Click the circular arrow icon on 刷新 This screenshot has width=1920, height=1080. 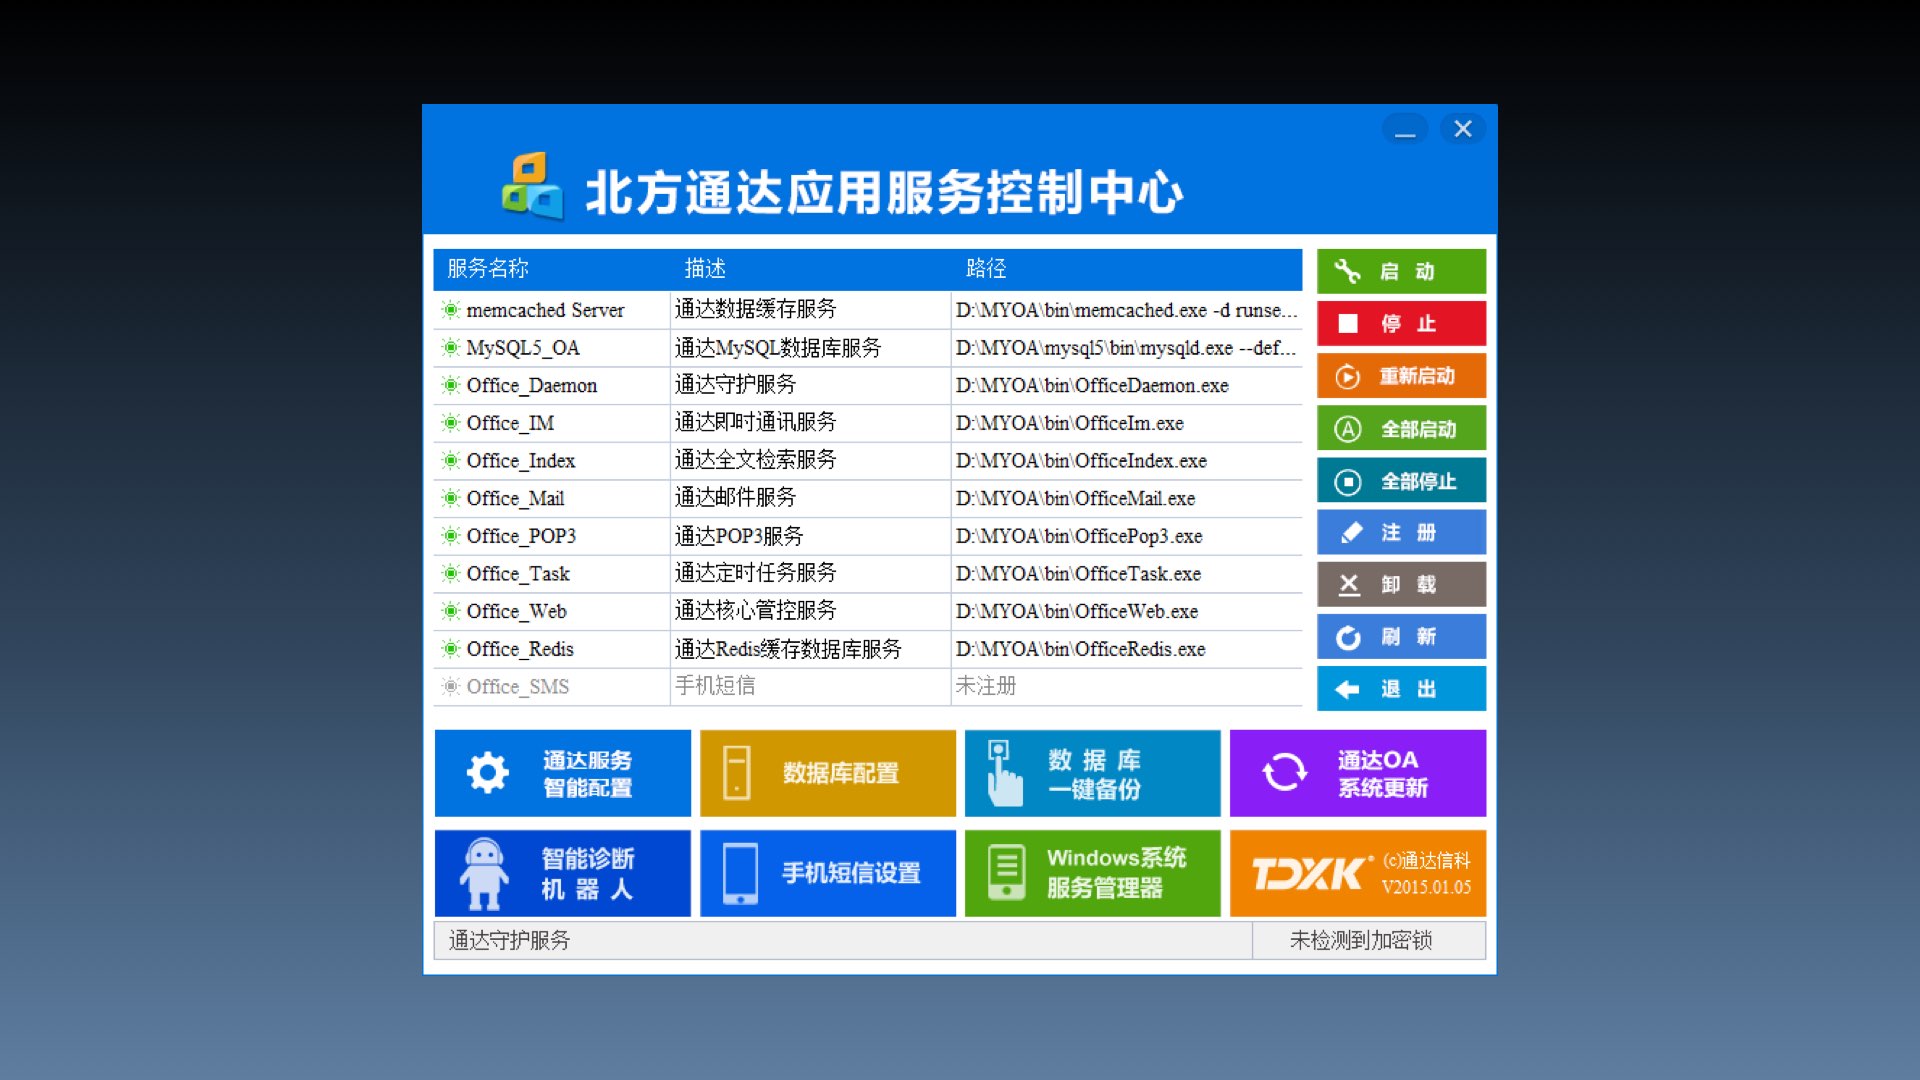(x=1348, y=638)
